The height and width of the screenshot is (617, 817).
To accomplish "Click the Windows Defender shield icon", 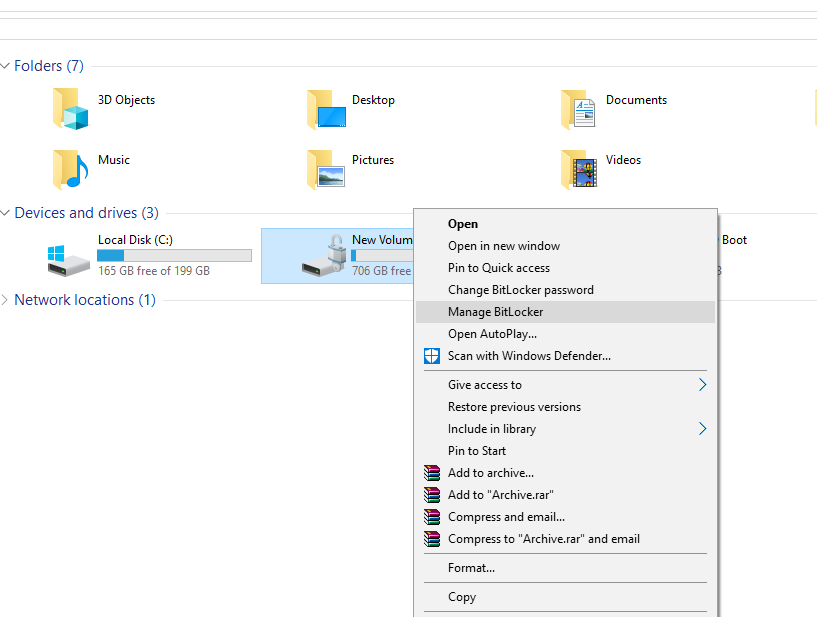I will pos(431,356).
